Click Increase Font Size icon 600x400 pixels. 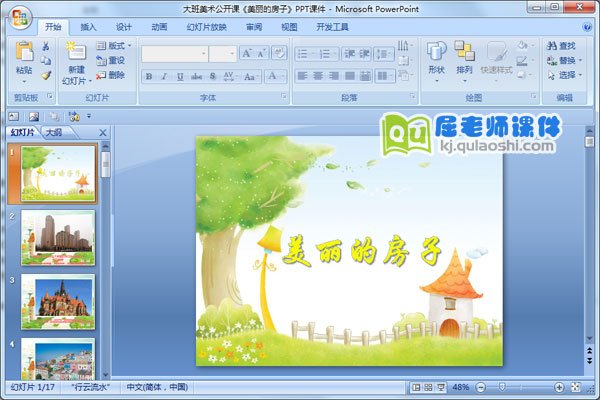[x=247, y=54]
